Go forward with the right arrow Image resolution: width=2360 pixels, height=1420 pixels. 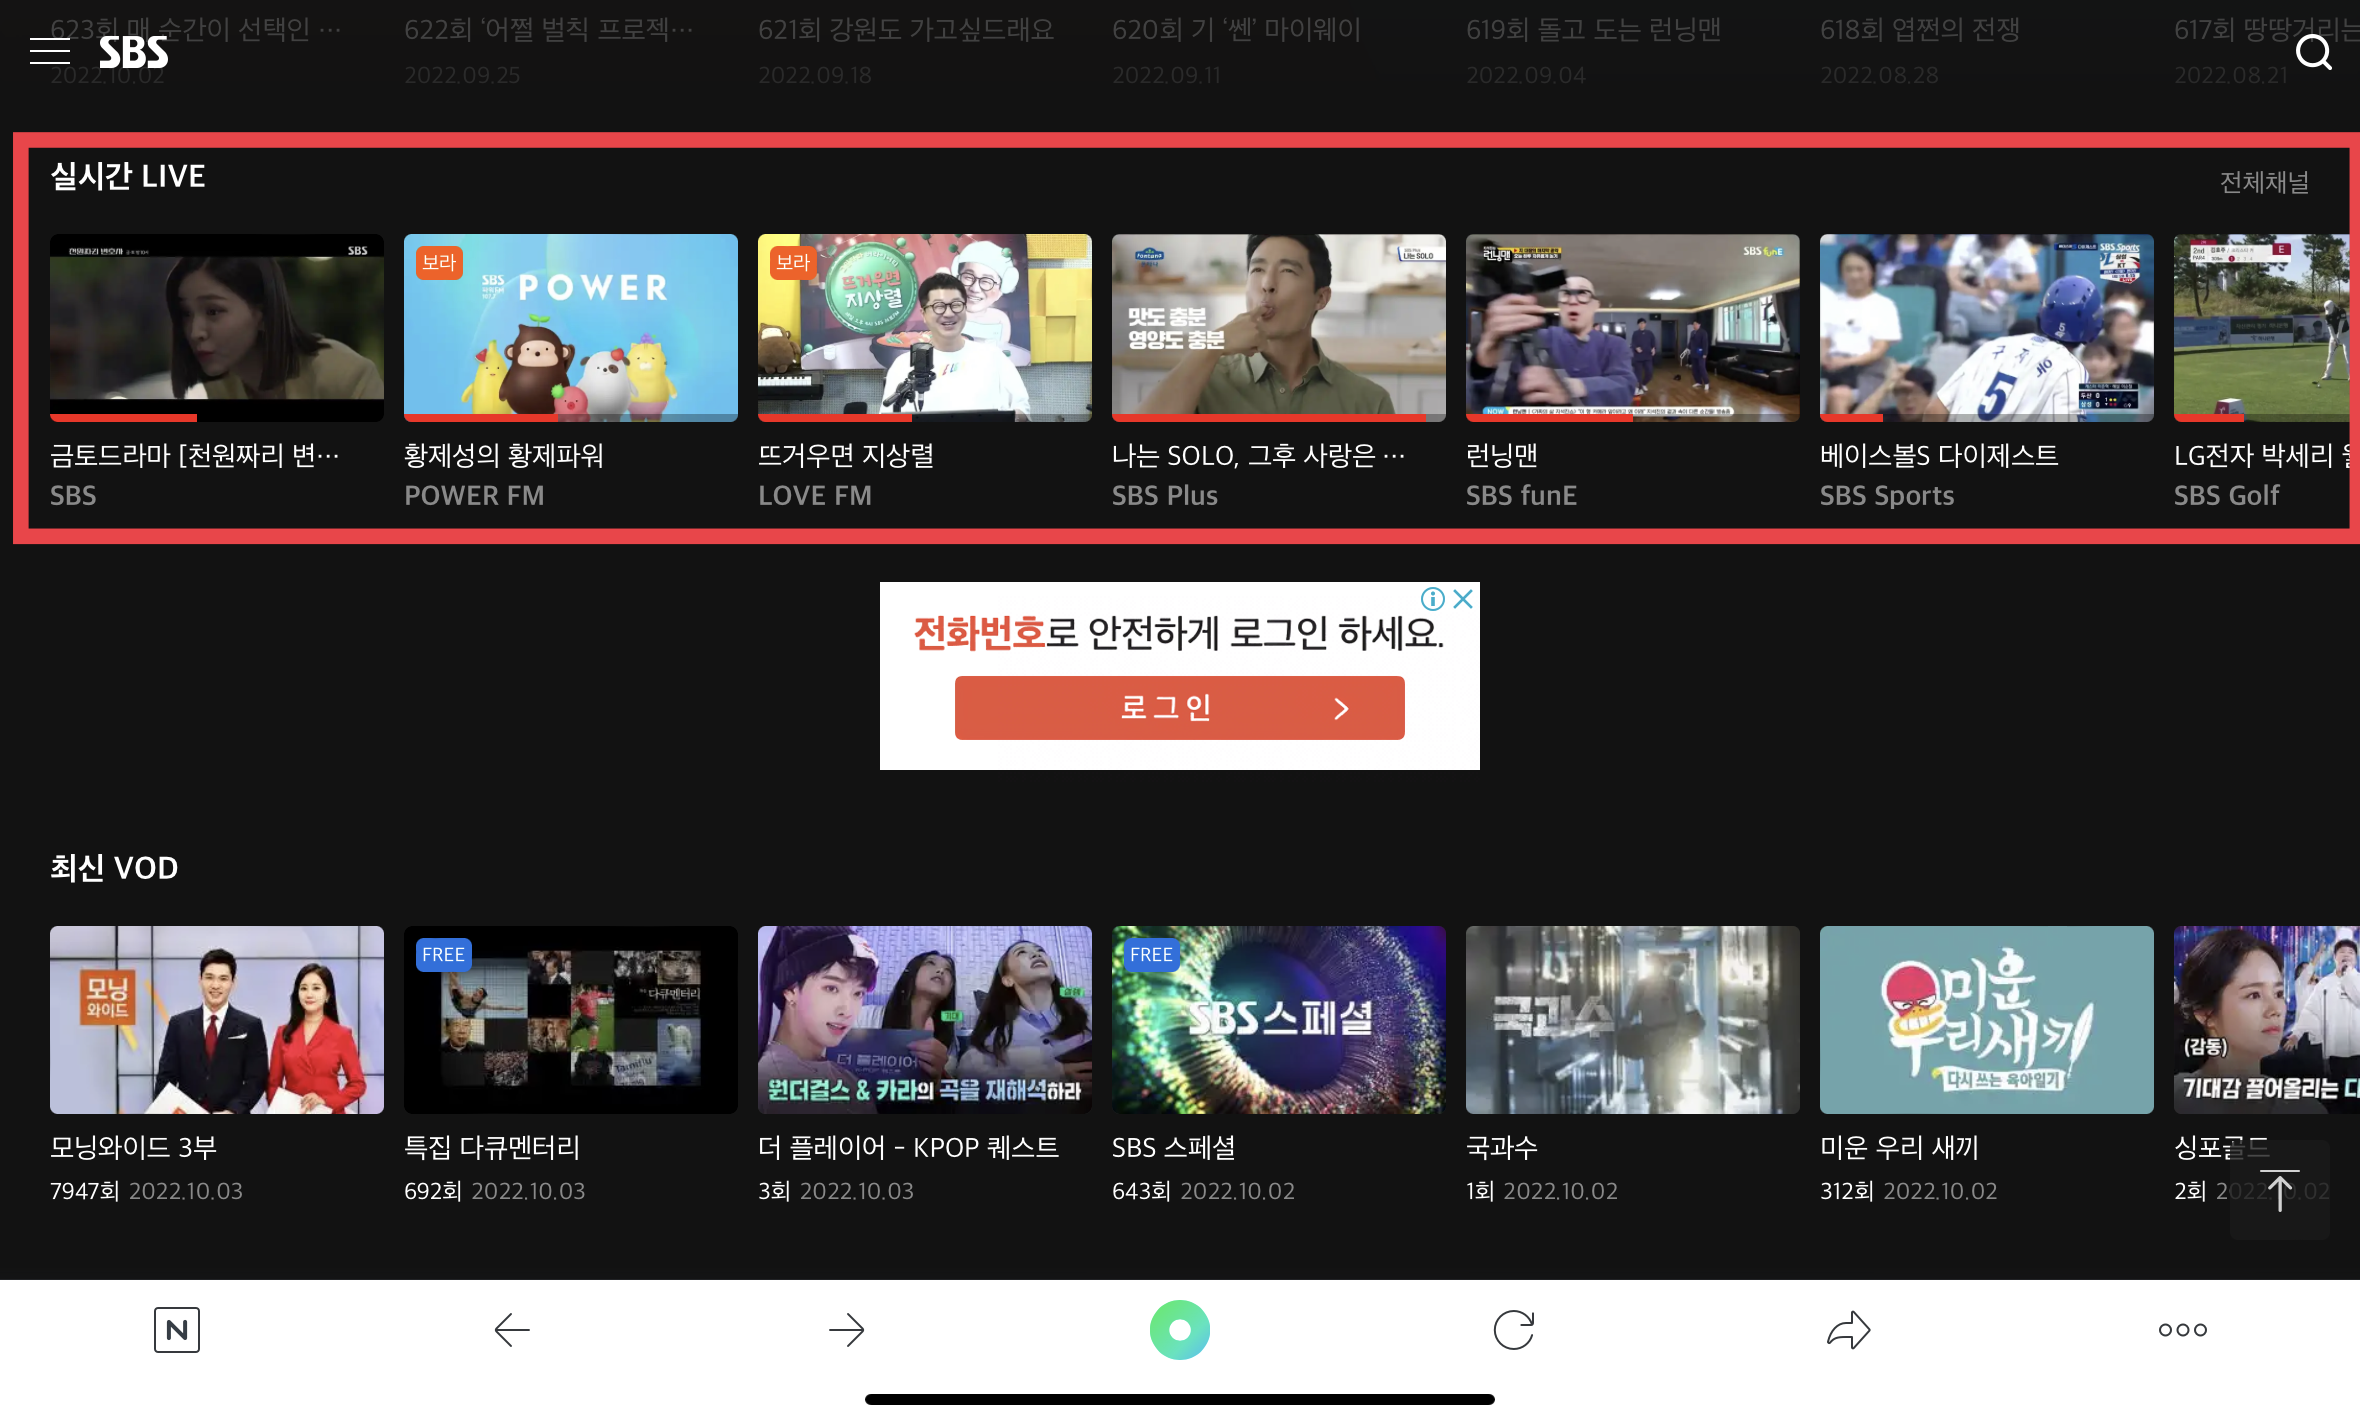(846, 1330)
